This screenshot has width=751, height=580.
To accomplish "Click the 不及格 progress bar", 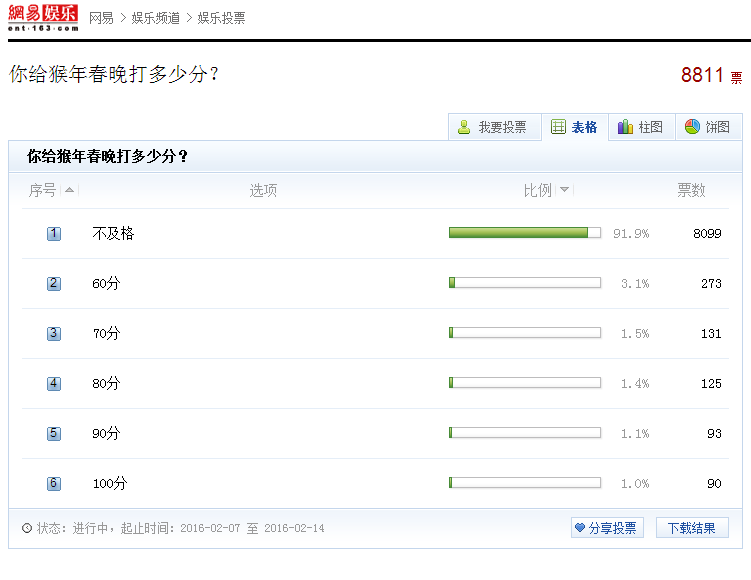I will (524, 233).
